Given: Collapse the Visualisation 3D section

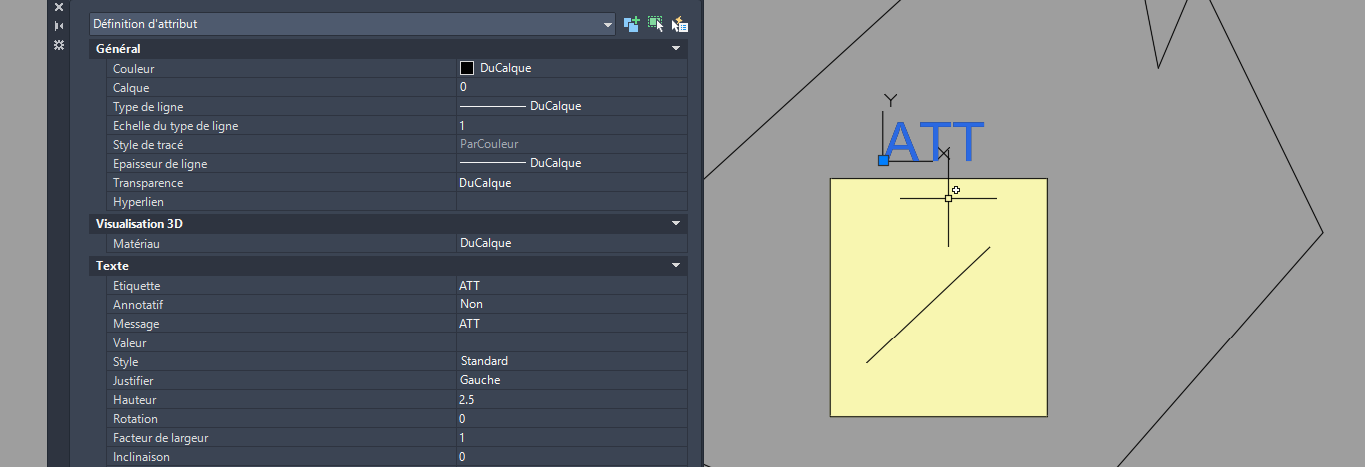Looking at the screenshot, I should (676, 223).
